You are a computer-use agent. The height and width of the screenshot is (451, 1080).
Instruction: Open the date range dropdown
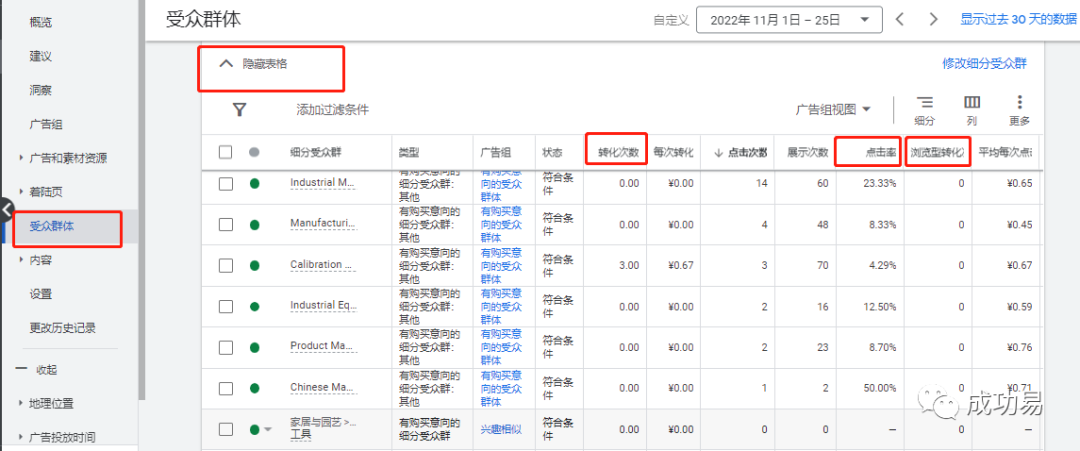(788, 19)
